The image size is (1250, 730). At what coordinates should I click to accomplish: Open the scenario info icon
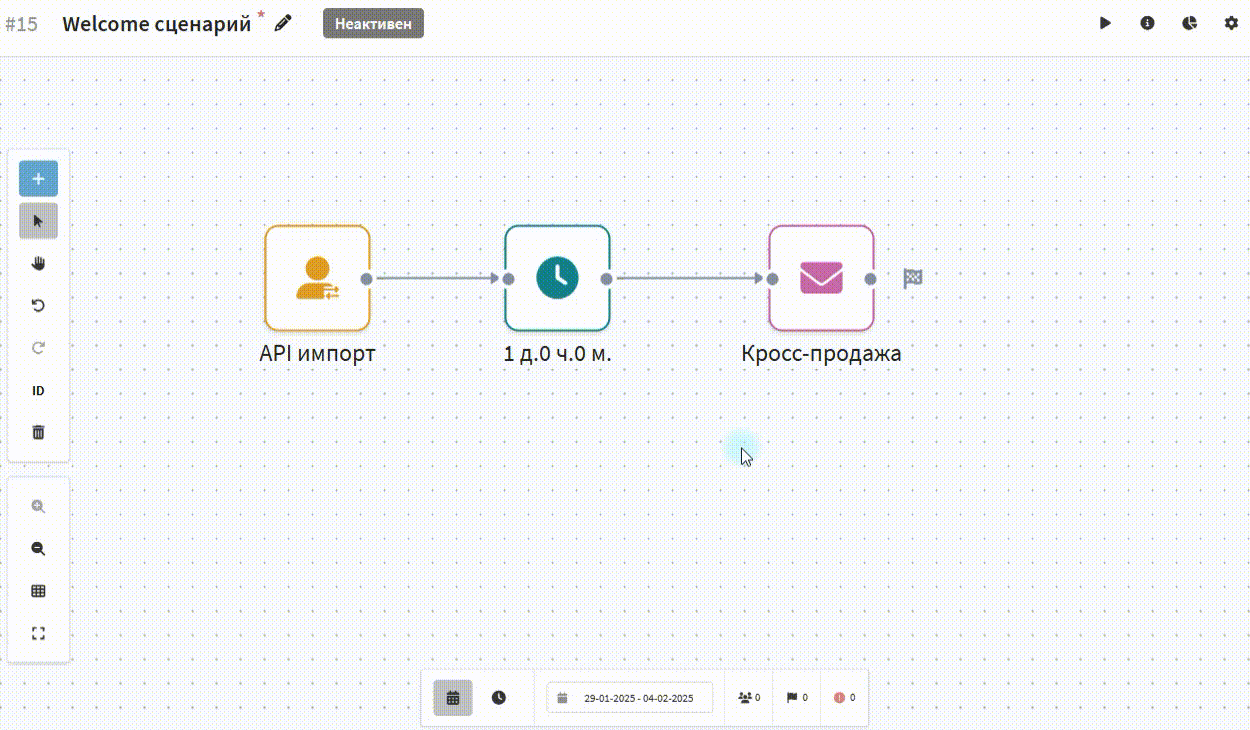point(1147,23)
